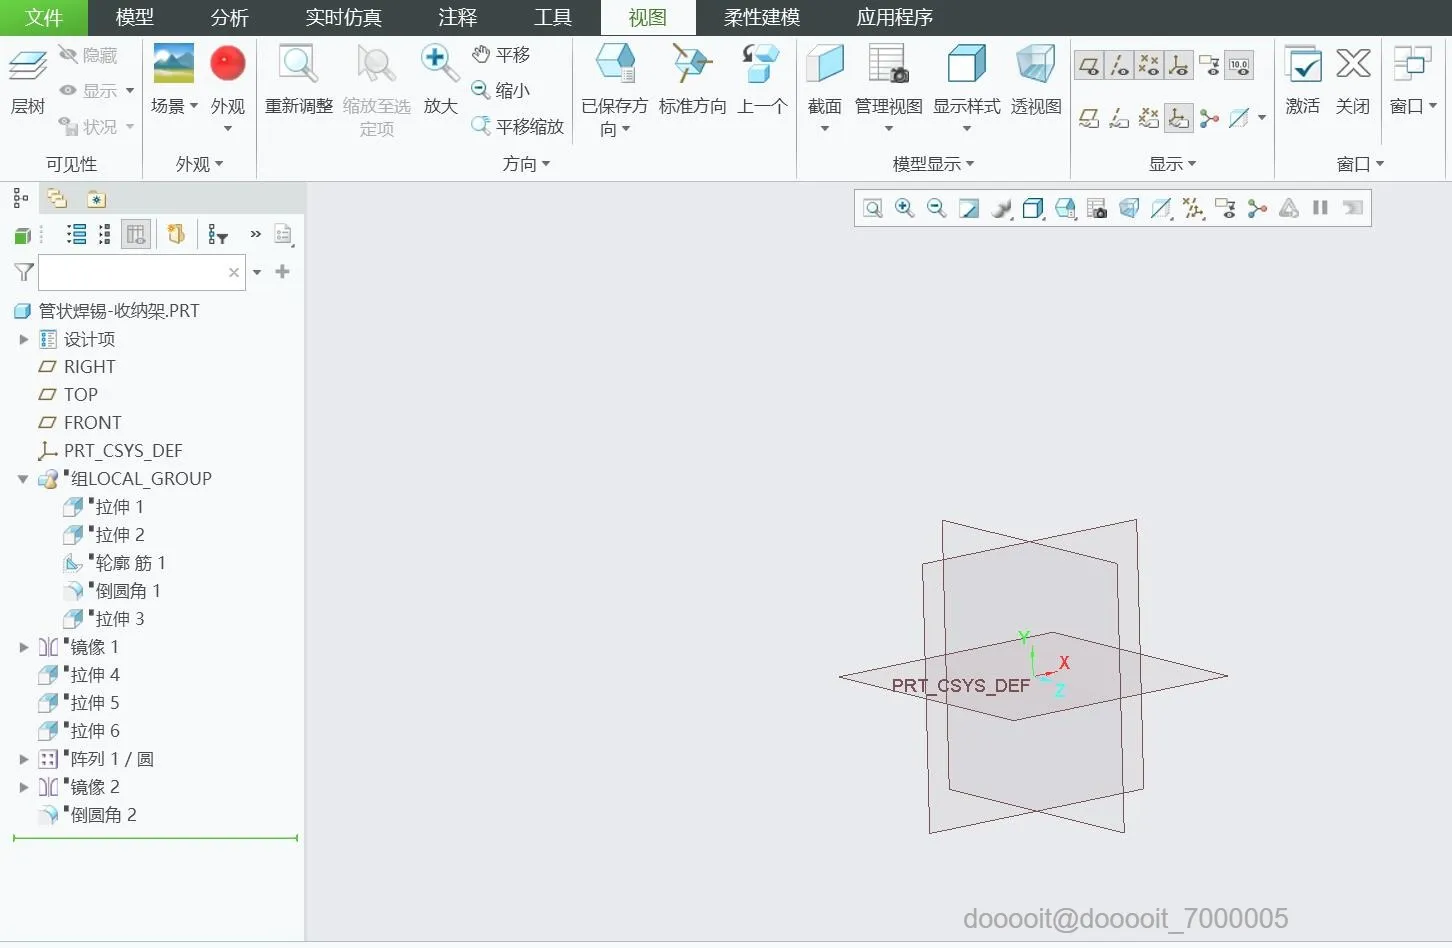Click the 放大 zoom in tool
Image resolution: width=1452 pixels, height=948 pixels.
tap(440, 80)
